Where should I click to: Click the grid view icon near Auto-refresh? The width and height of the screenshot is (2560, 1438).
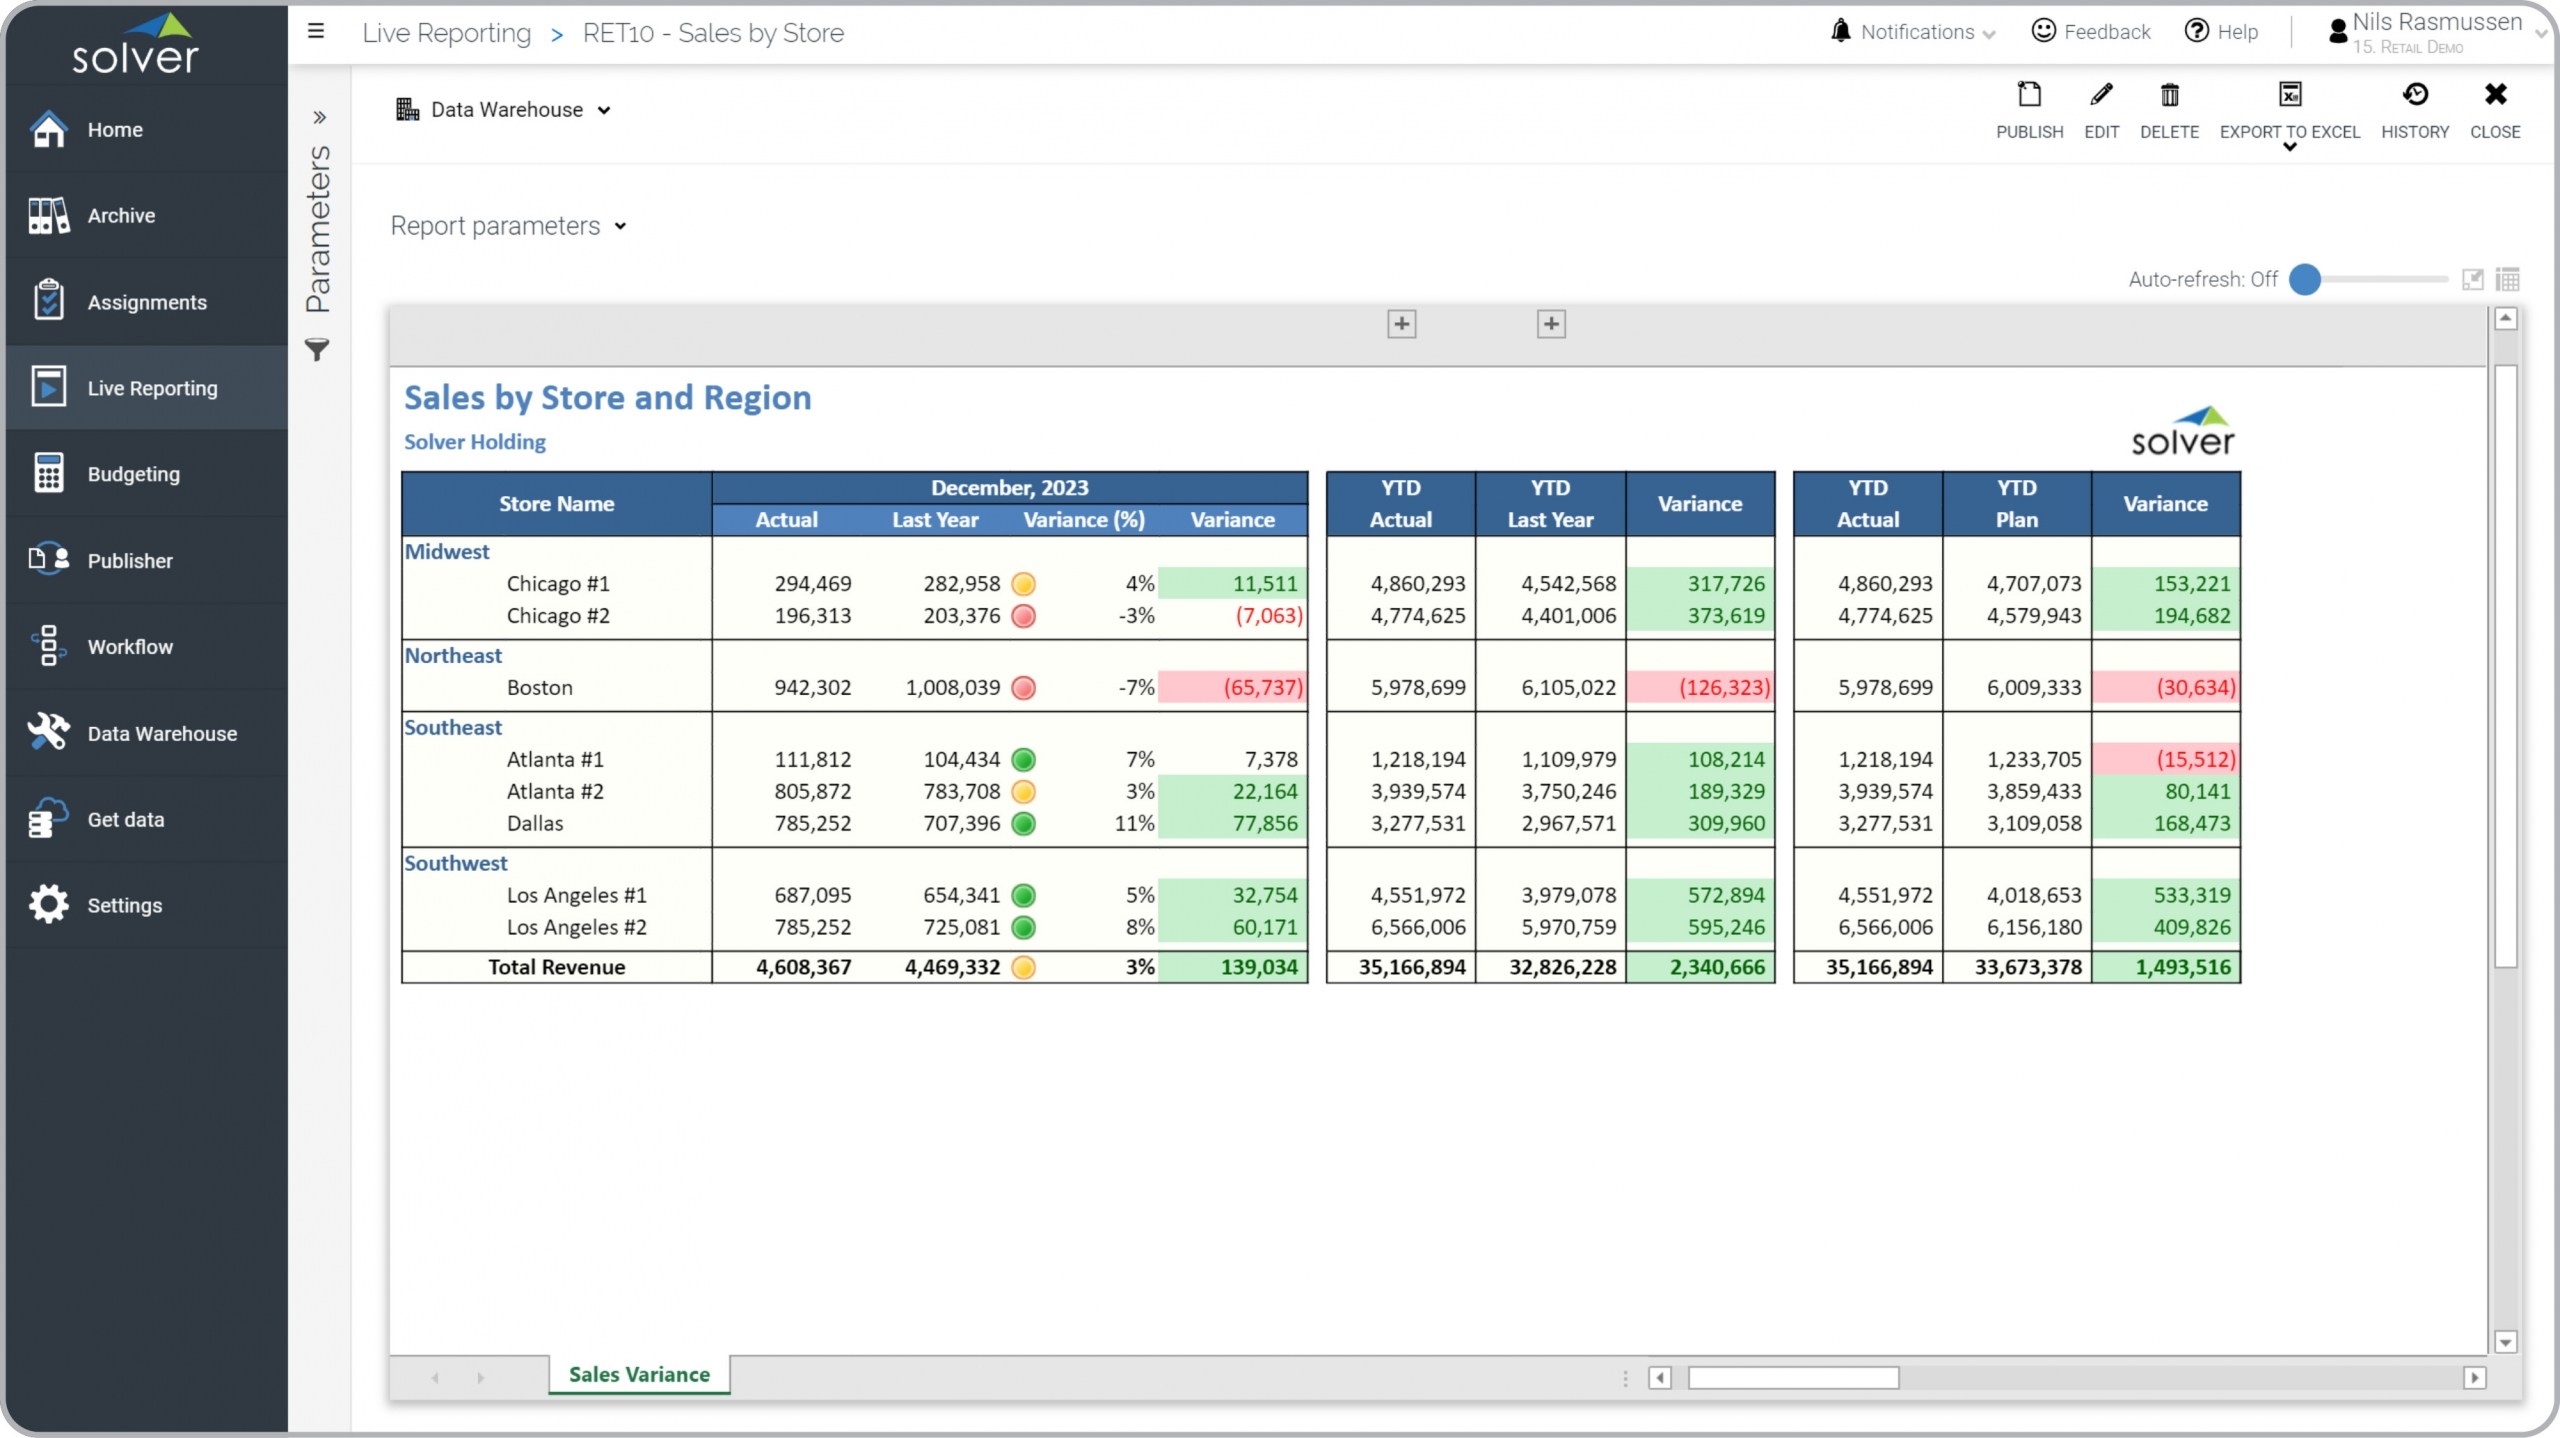click(2507, 279)
